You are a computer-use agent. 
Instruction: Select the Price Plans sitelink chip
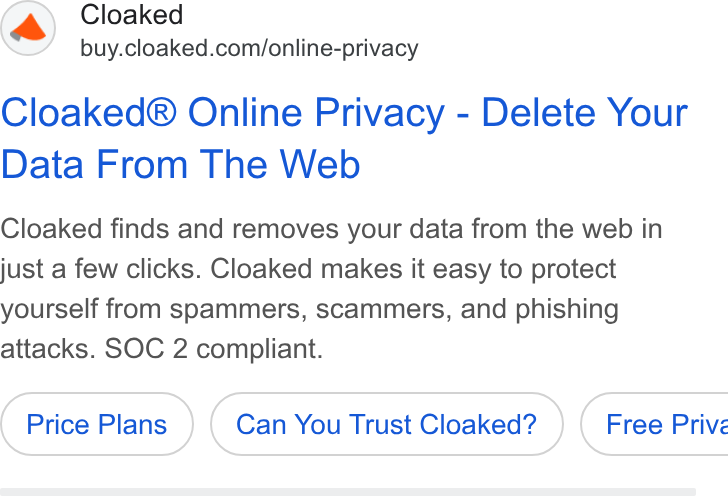(x=97, y=424)
